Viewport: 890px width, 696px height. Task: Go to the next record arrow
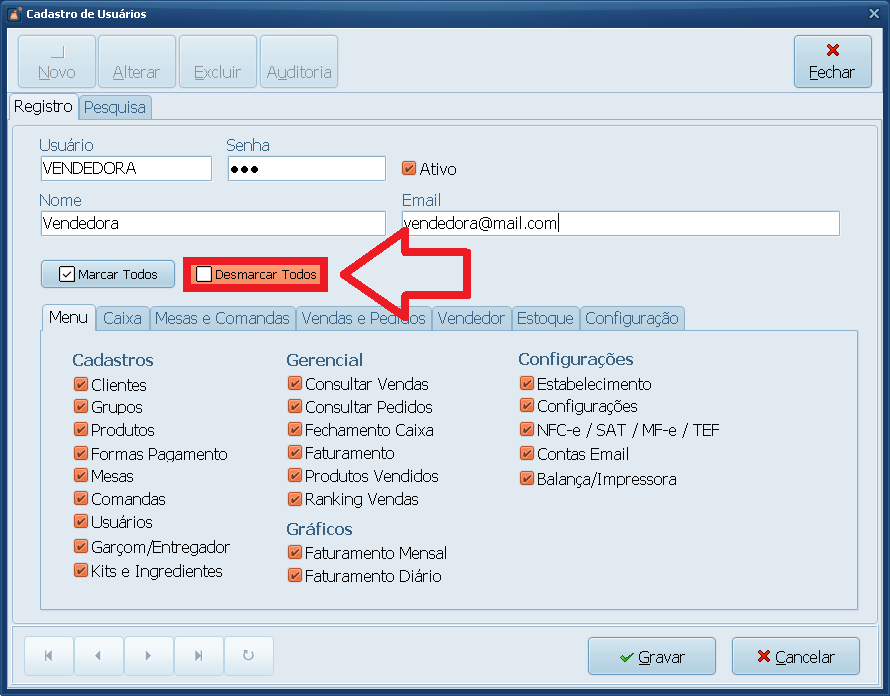pos(149,656)
